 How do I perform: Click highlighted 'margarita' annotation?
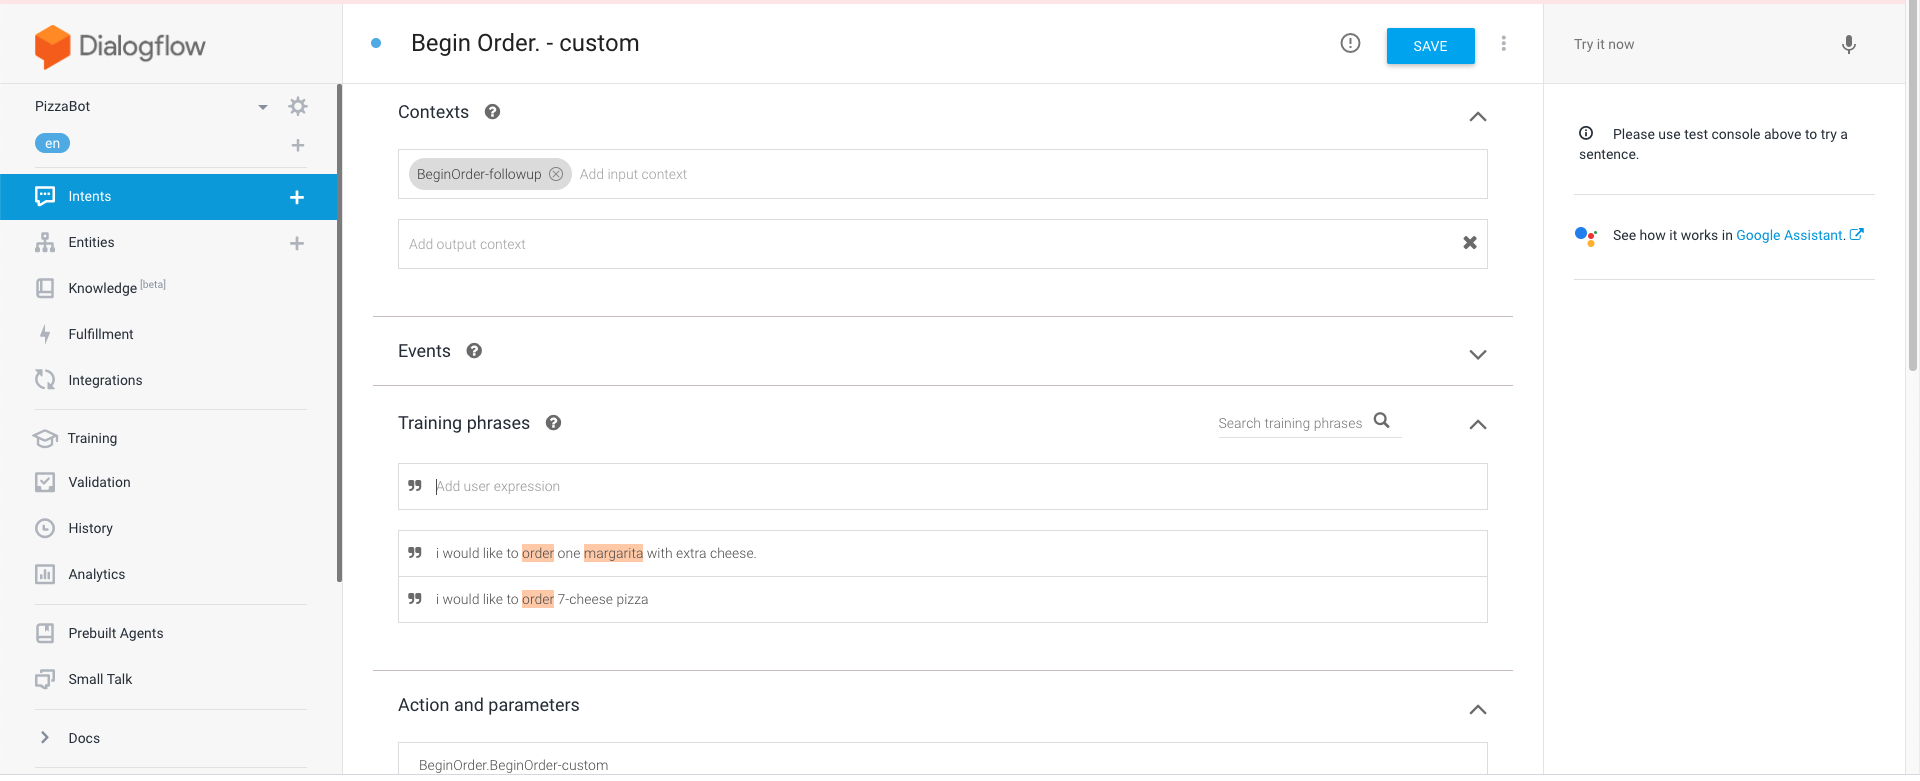tap(613, 553)
